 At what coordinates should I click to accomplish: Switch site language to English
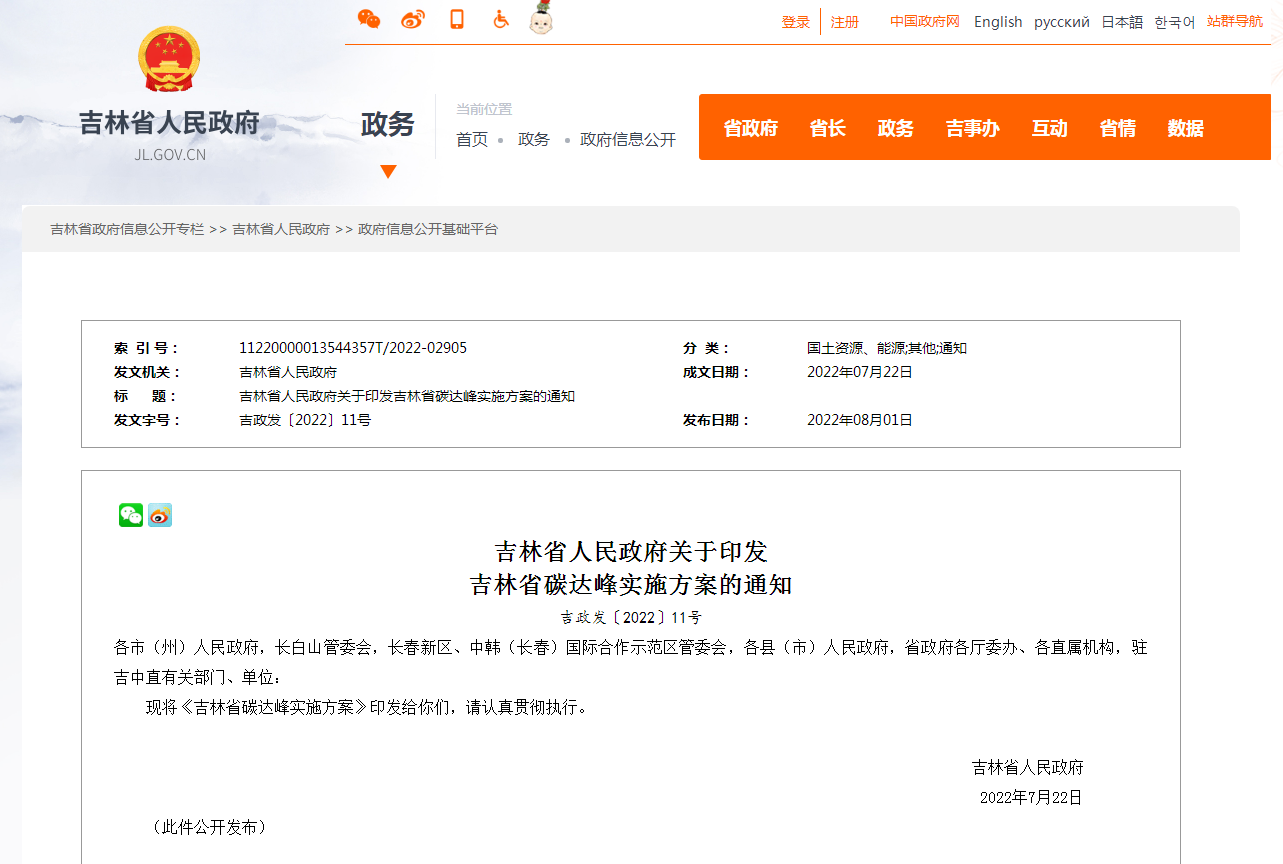(997, 21)
